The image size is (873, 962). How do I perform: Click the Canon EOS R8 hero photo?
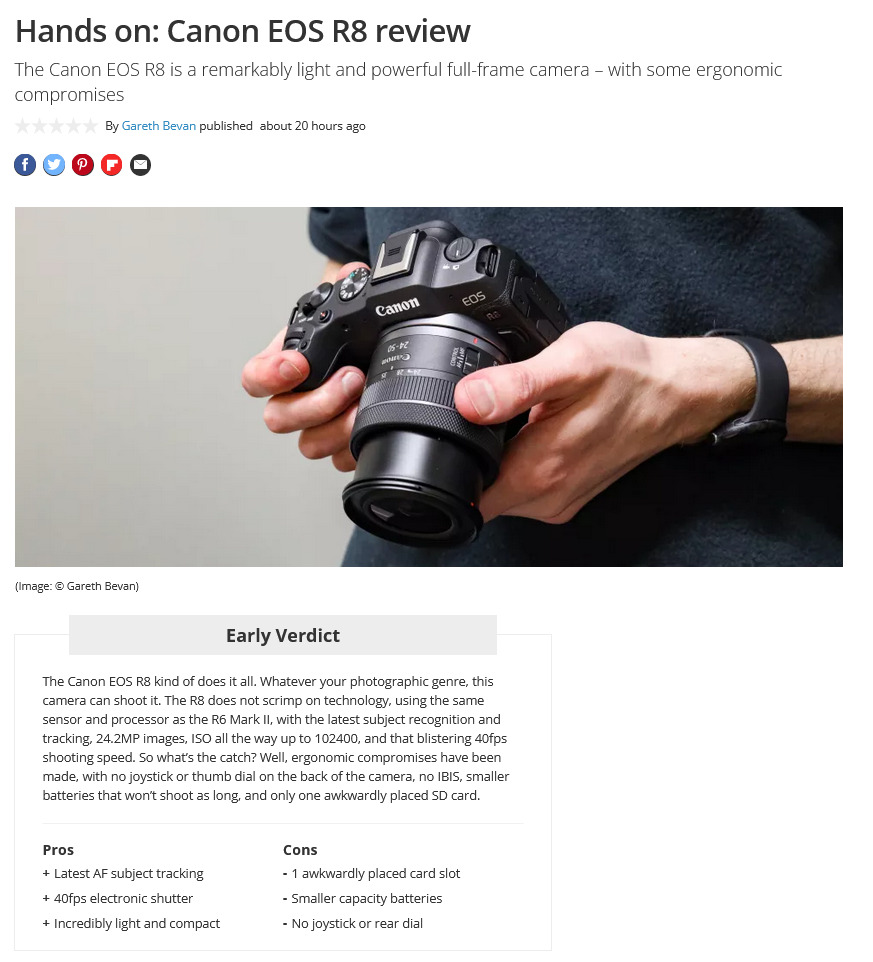click(x=429, y=387)
